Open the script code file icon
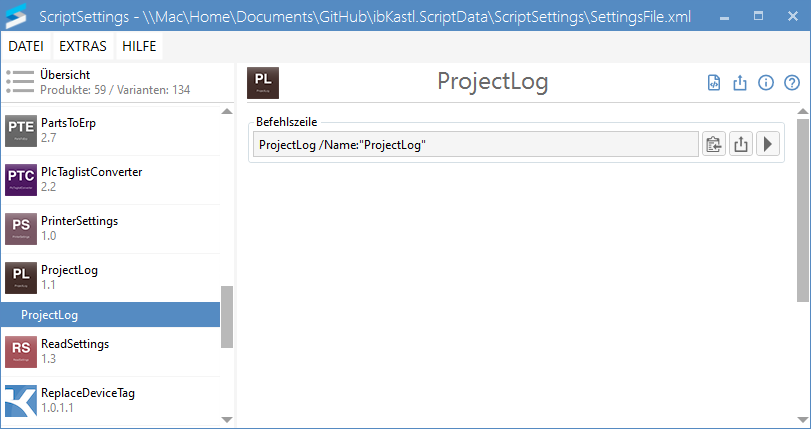Viewport: 811px width, 429px height. click(714, 83)
